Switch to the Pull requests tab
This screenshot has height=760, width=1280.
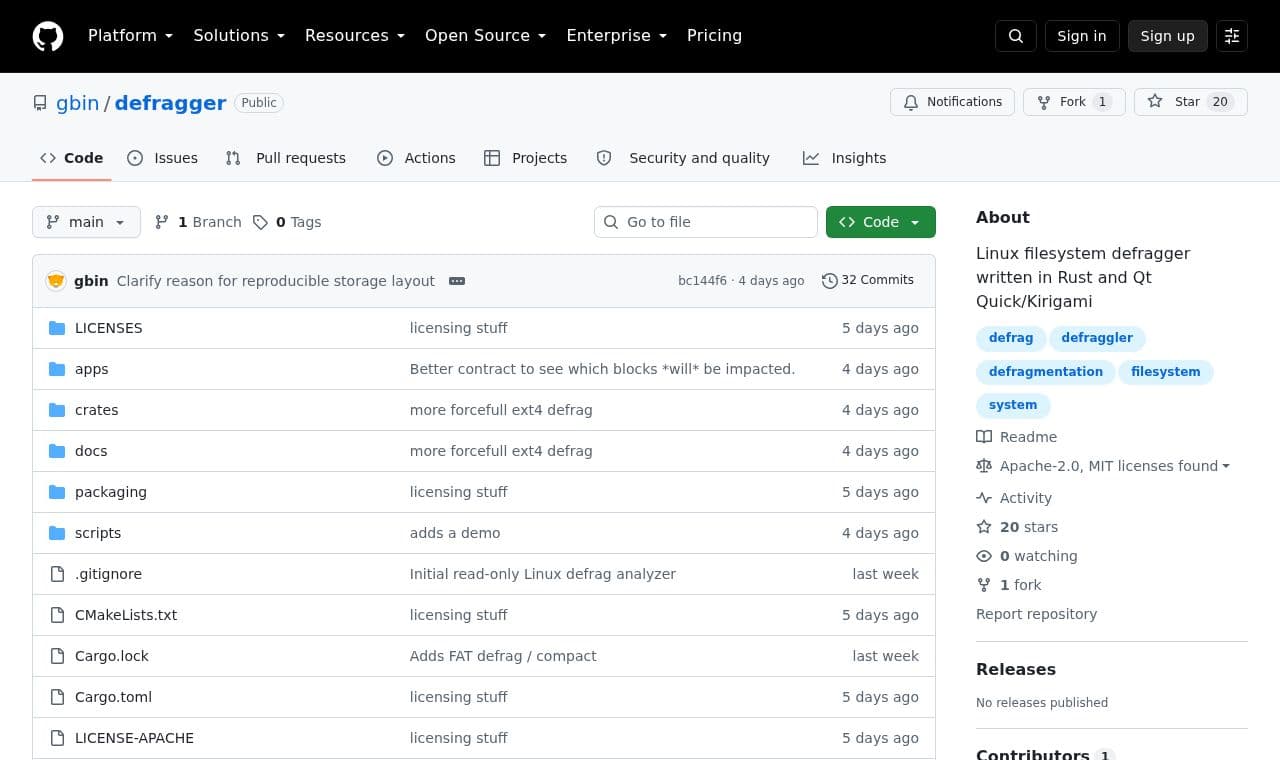285,158
